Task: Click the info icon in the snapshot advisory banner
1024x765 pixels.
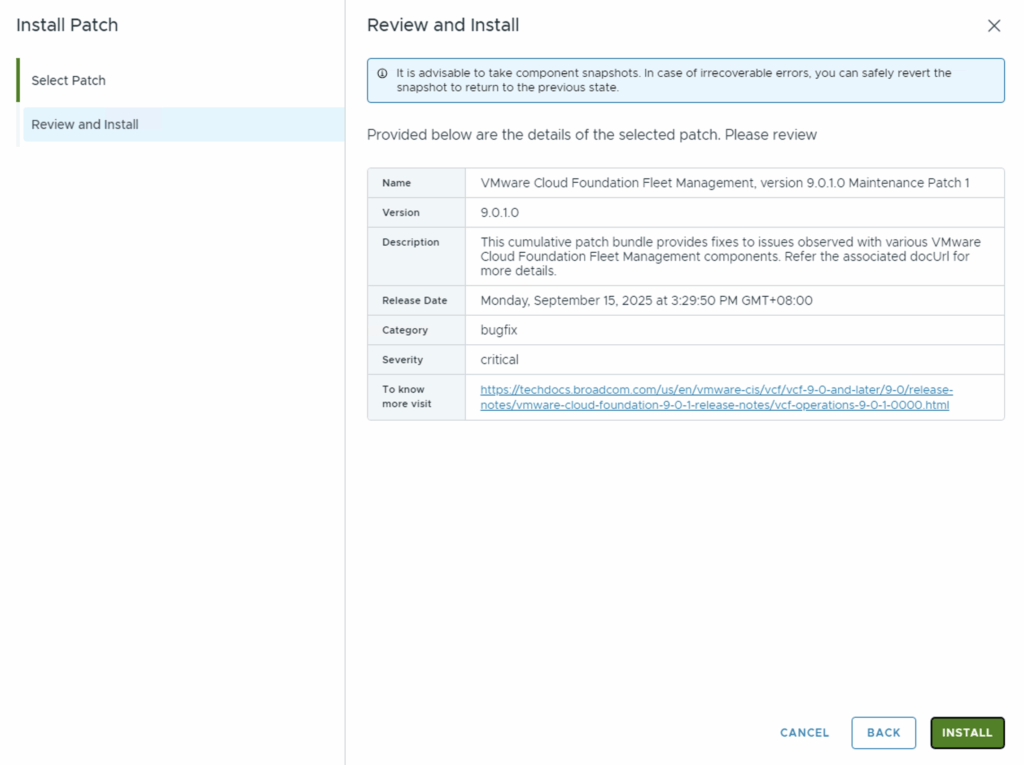Action: [382, 74]
